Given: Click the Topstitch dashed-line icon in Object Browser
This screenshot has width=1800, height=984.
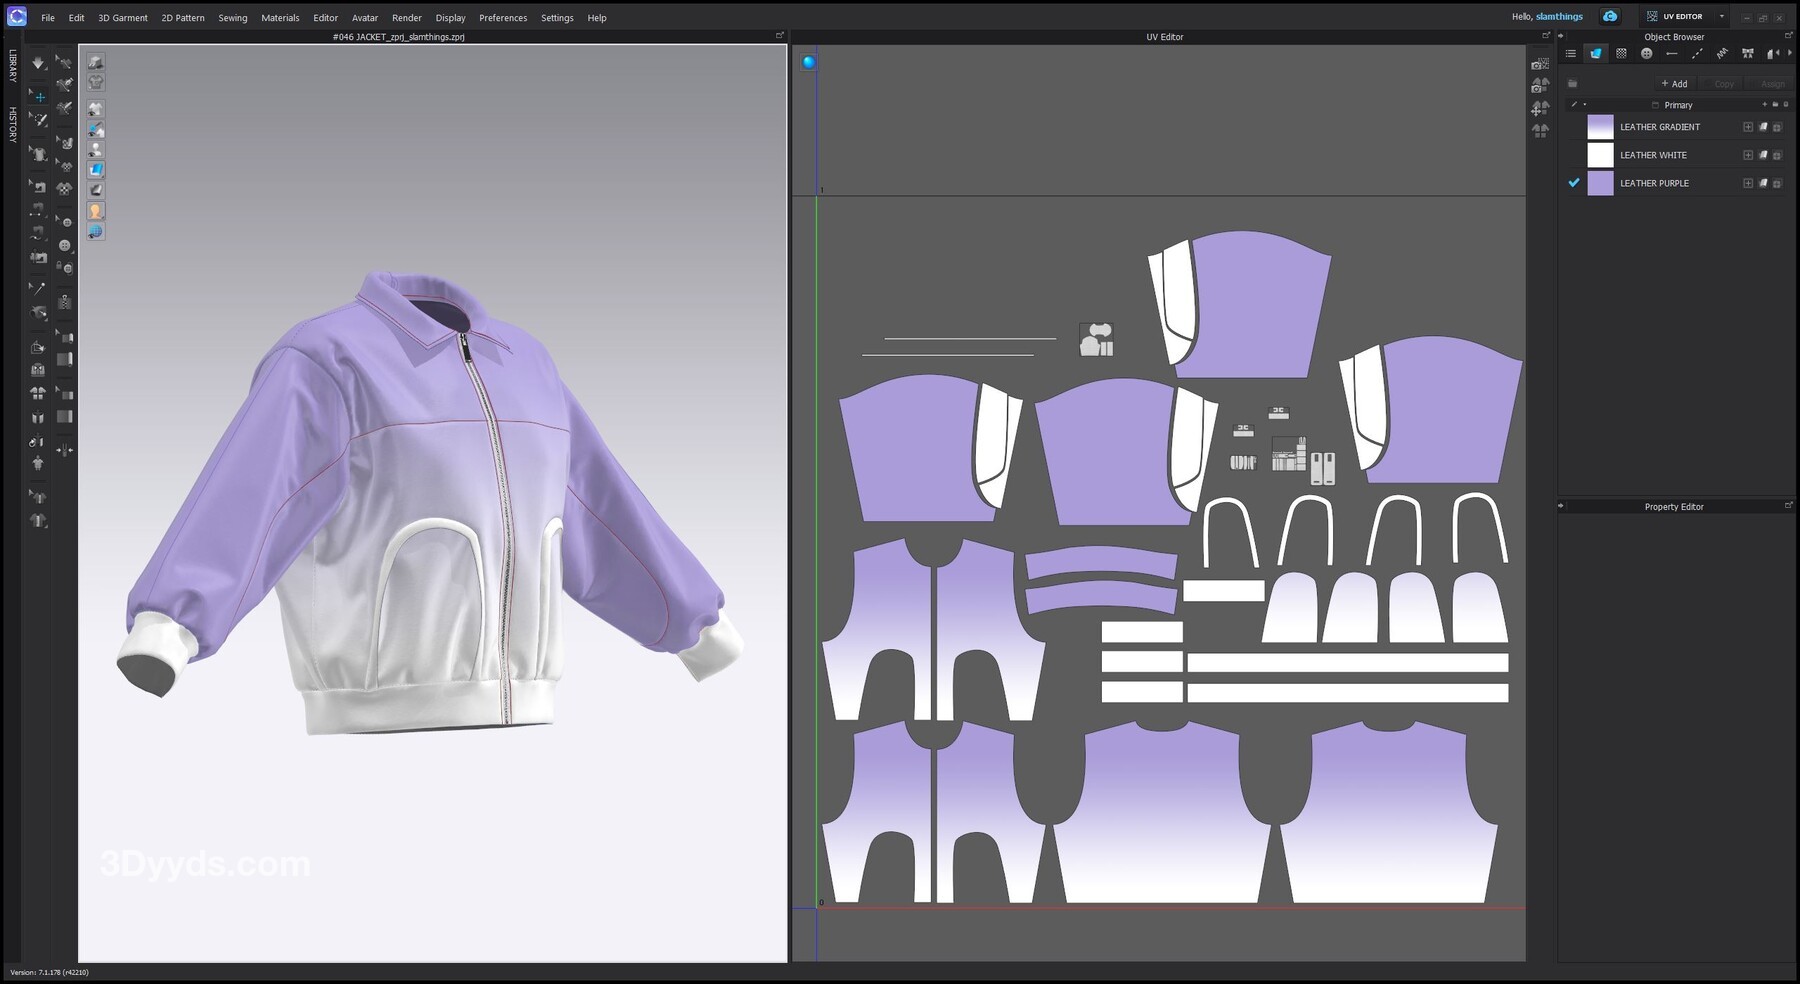Looking at the screenshot, I should (x=1697, y=54).
